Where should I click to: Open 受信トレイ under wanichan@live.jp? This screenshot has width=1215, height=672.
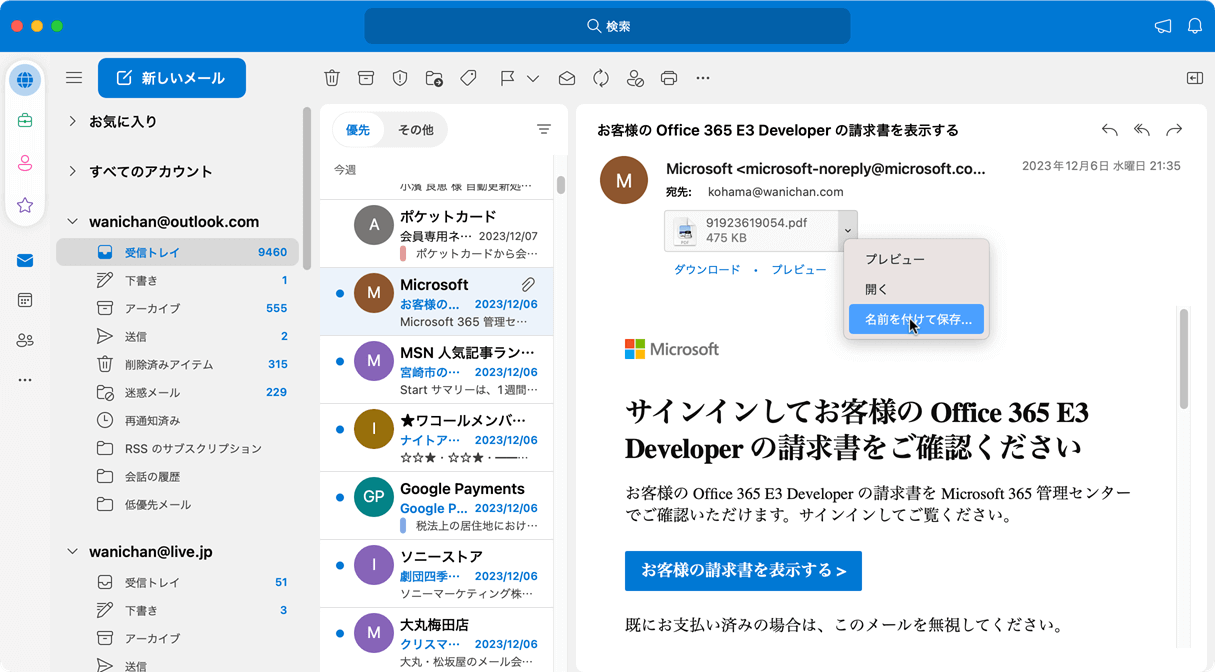point(177,582)
